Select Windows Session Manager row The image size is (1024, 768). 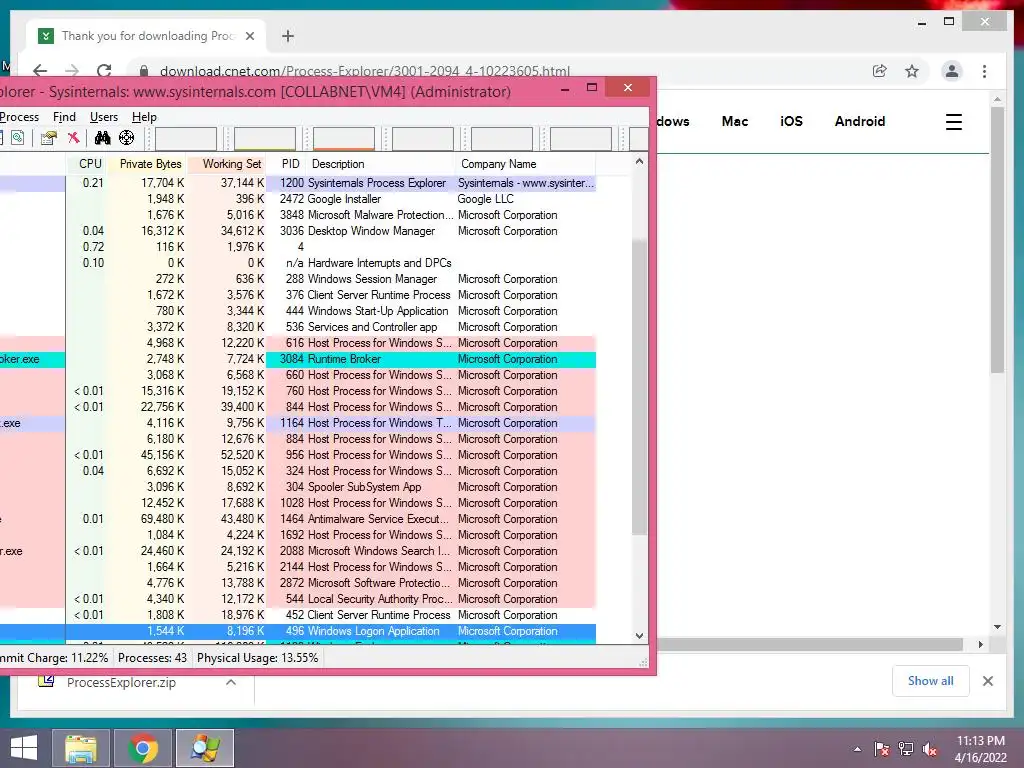pos(298,279)
